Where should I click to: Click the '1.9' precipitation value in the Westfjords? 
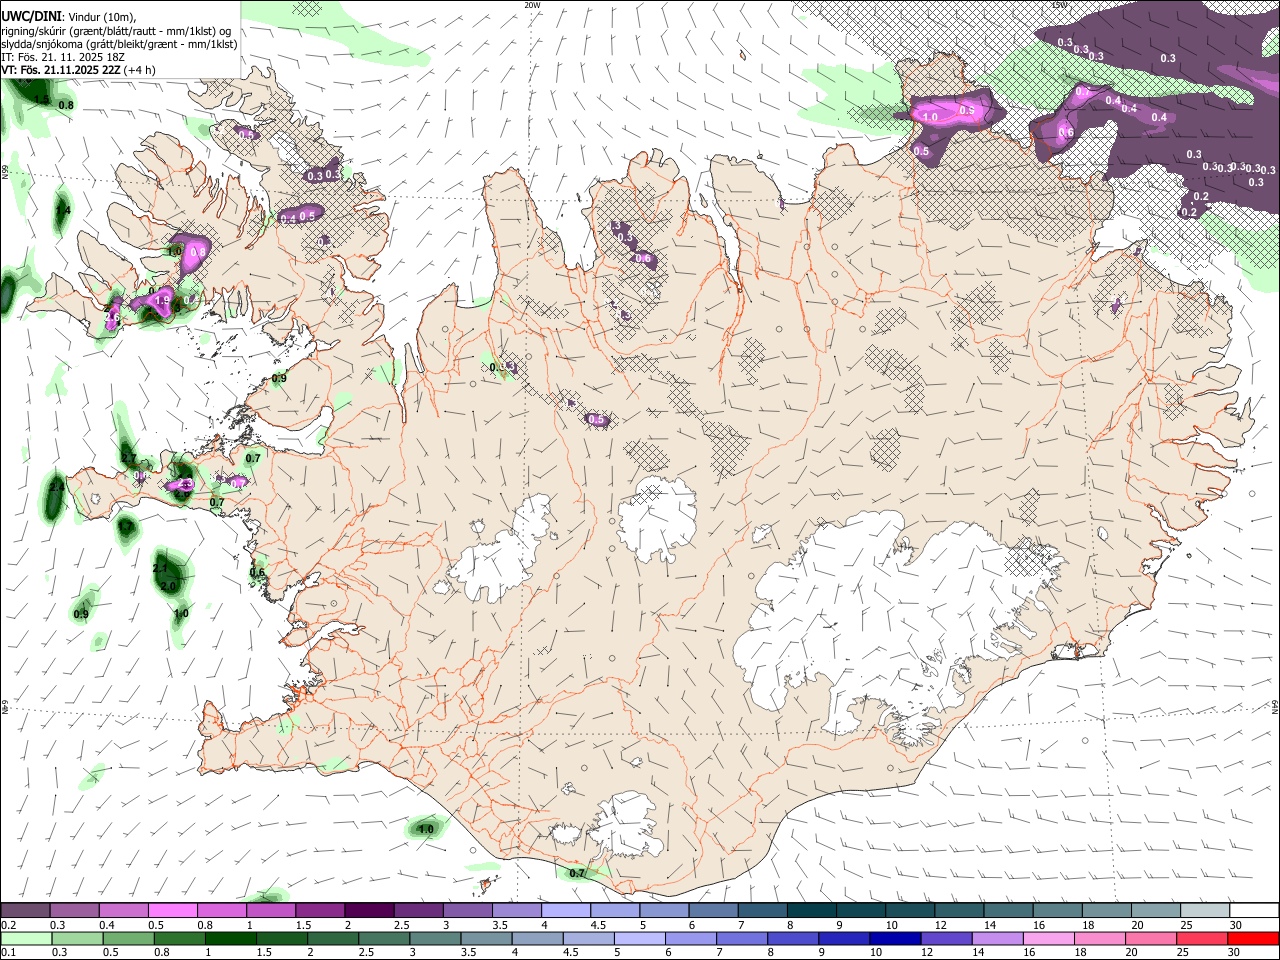coord(162,300)
